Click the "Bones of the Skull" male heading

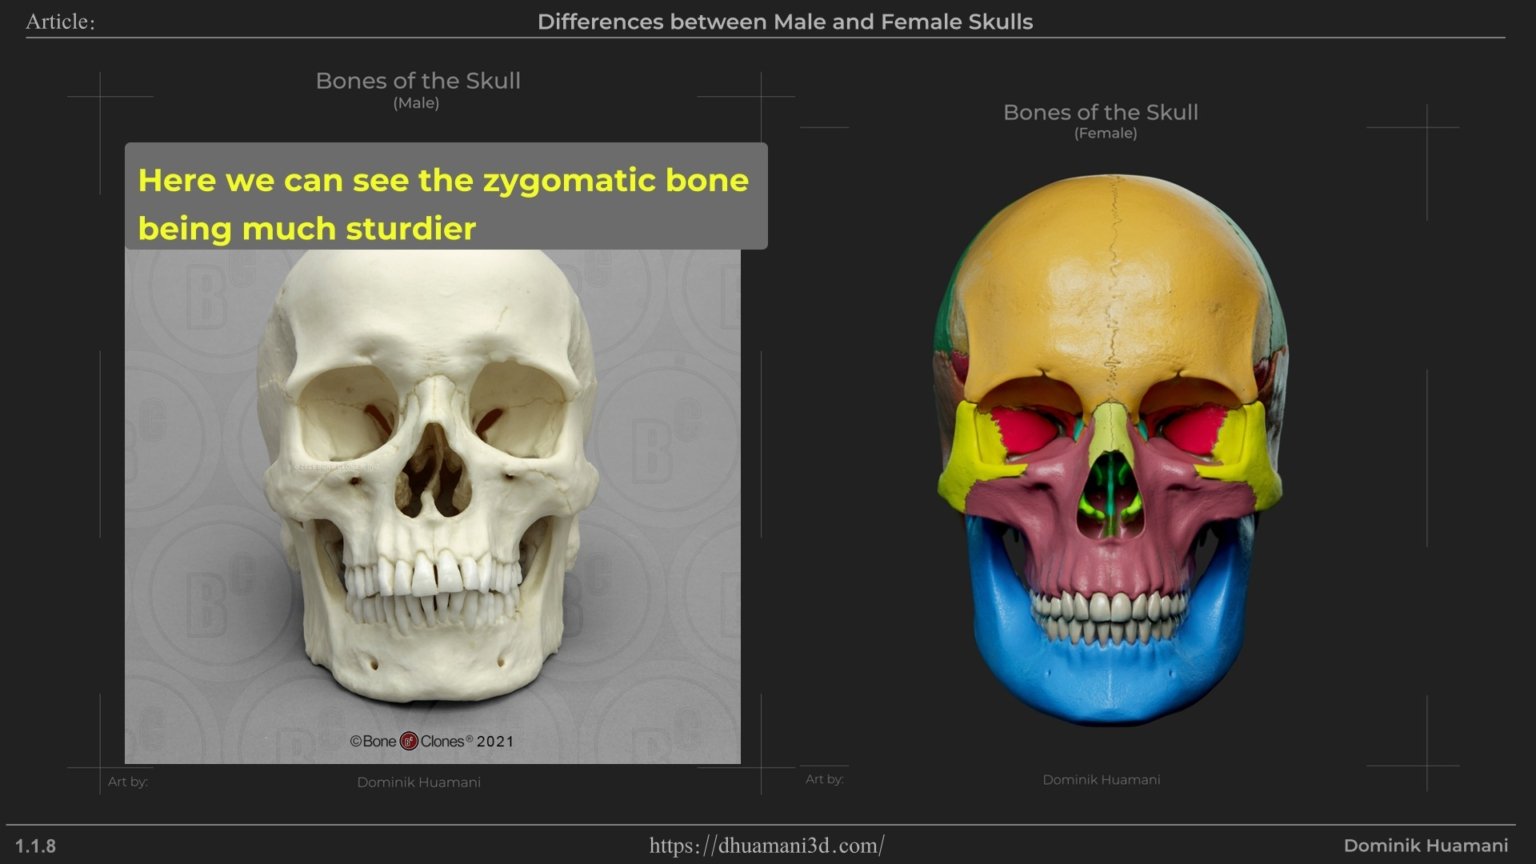pyautogui.click(x=418, y=81)
